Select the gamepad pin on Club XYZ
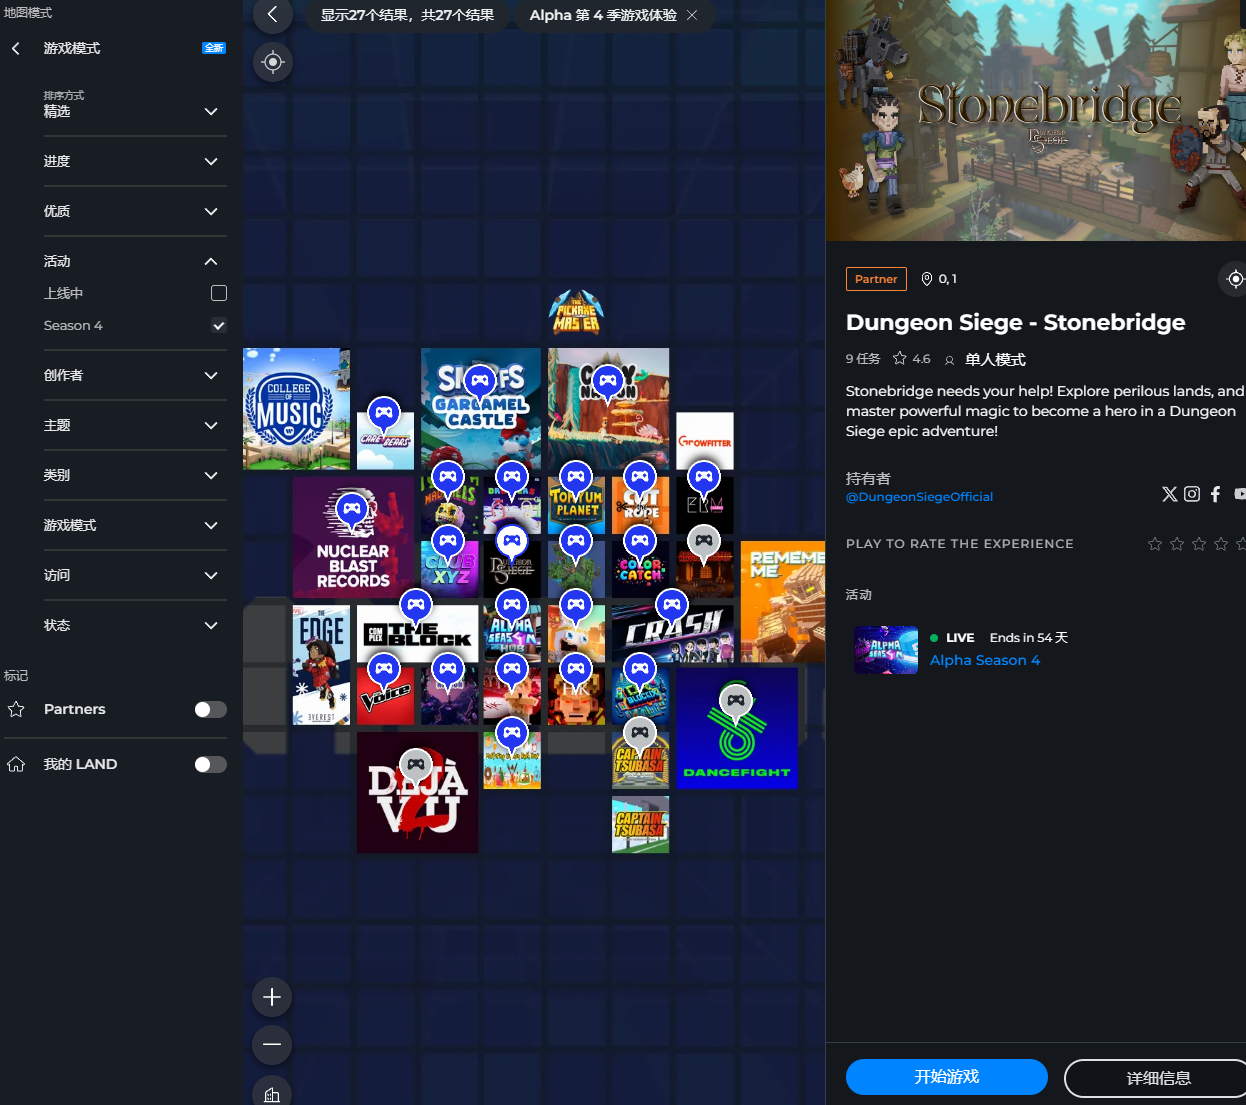Screen dimensions: 1246x1105 (x=448, y=544)
